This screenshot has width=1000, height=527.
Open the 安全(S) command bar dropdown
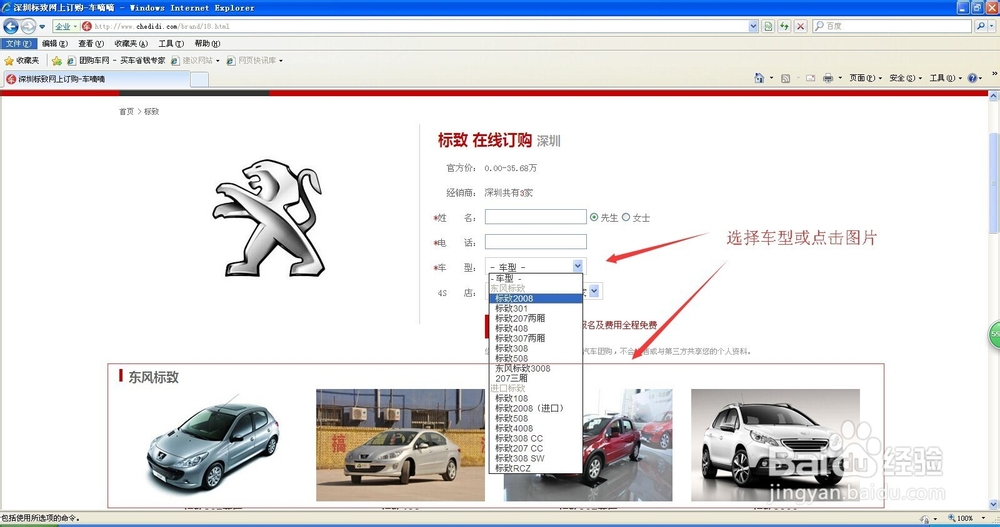[906, 78]
